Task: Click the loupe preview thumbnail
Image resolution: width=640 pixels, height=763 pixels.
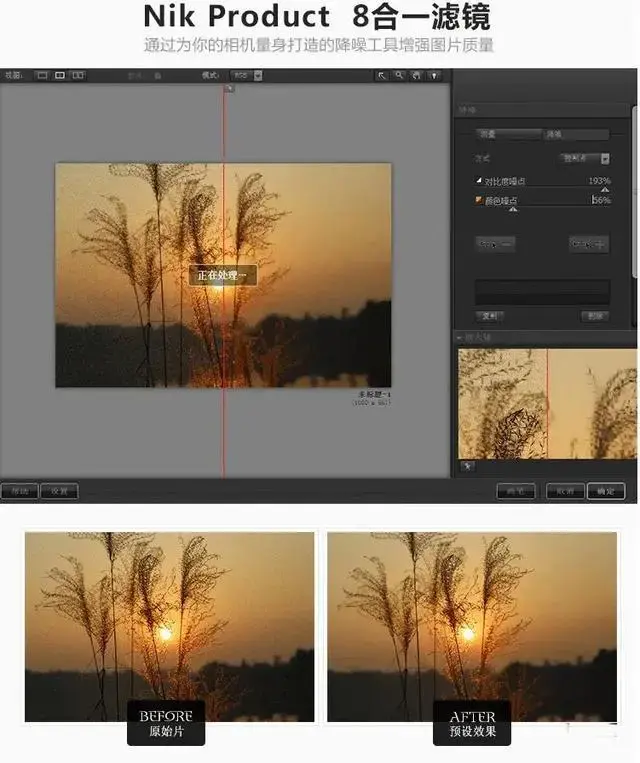Action: coord(547,403)
